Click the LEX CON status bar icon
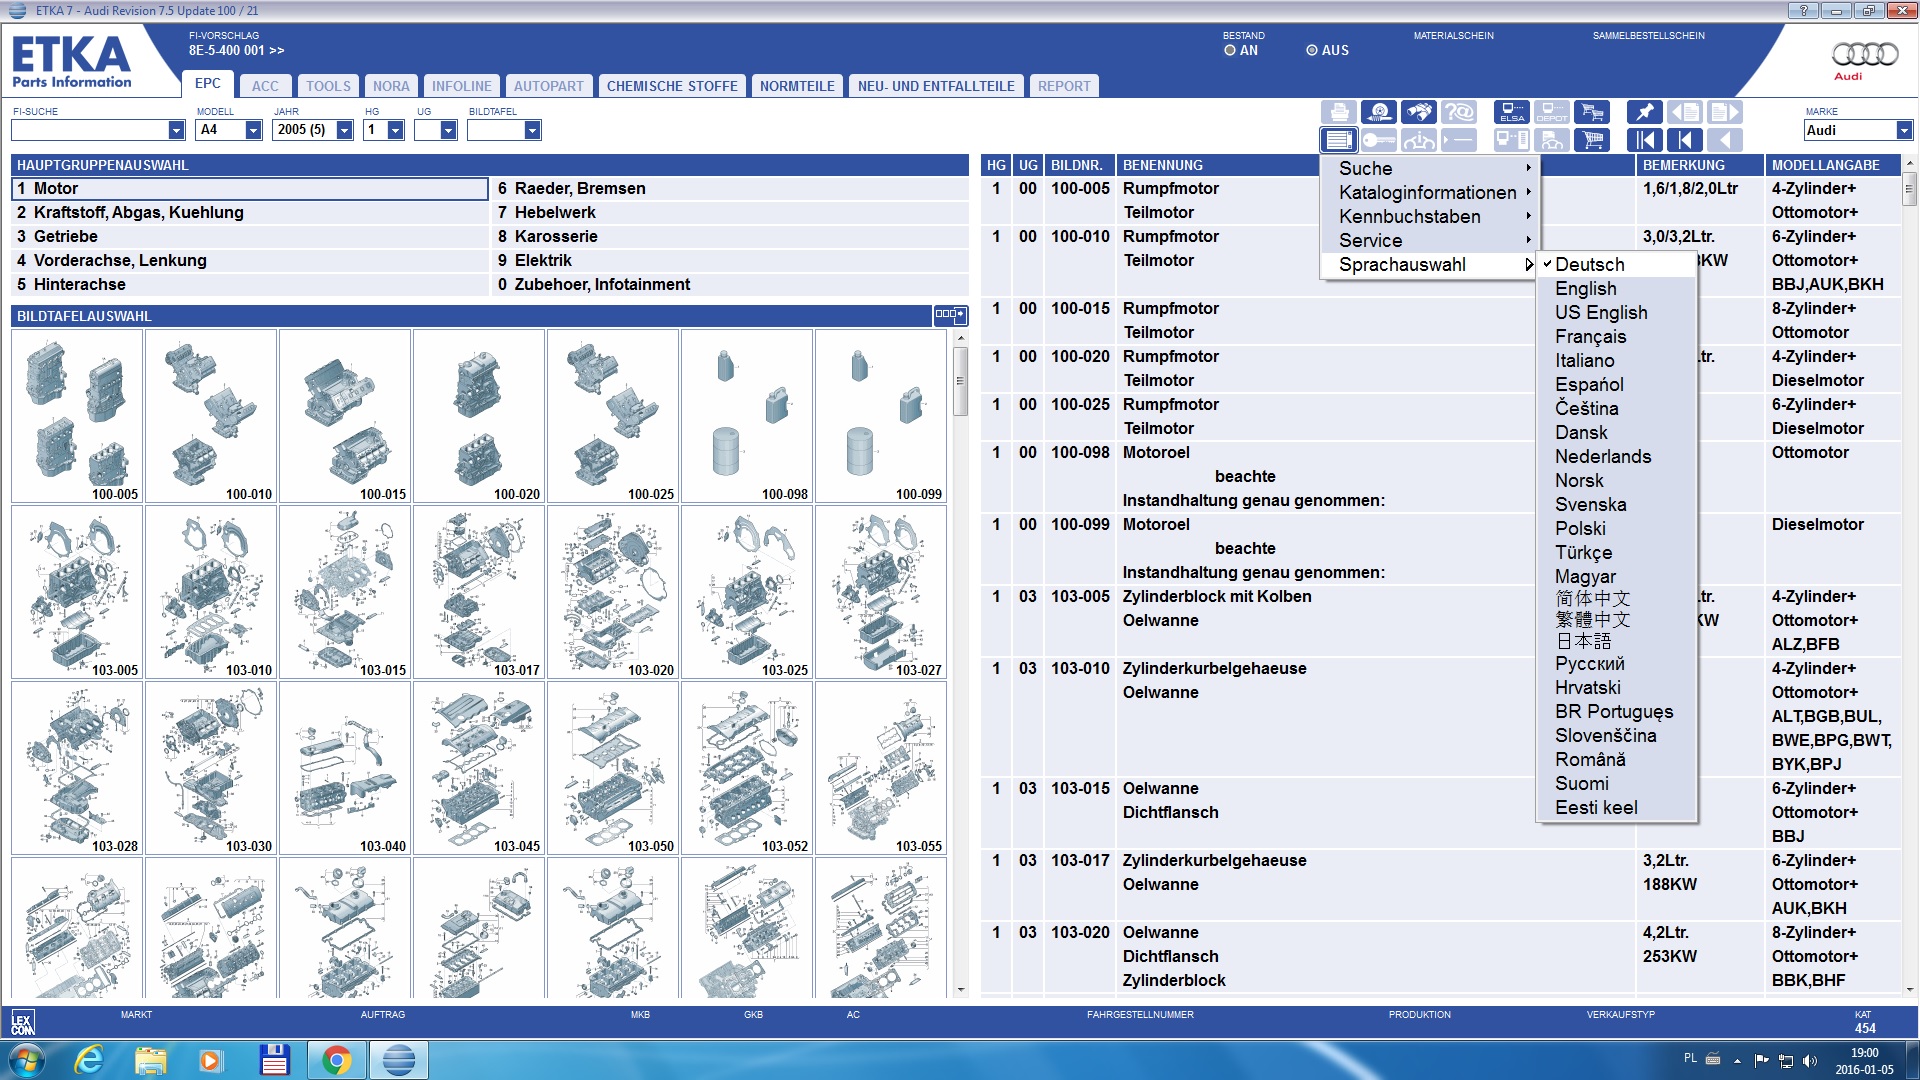 coord(22,1022)
